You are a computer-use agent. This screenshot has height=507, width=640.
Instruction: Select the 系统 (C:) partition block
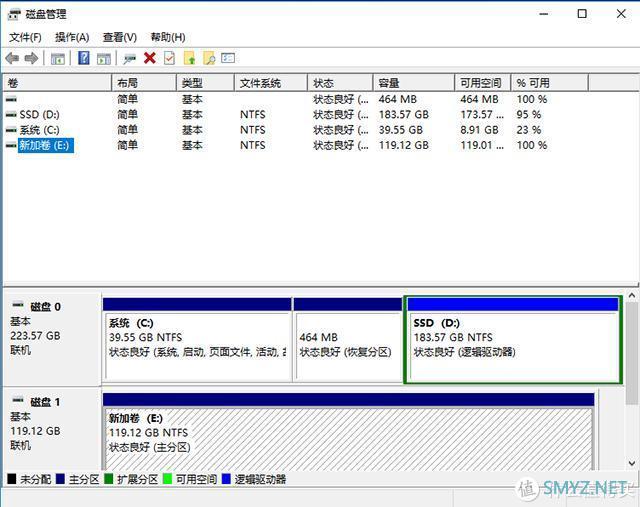click(x=197, y=340)
